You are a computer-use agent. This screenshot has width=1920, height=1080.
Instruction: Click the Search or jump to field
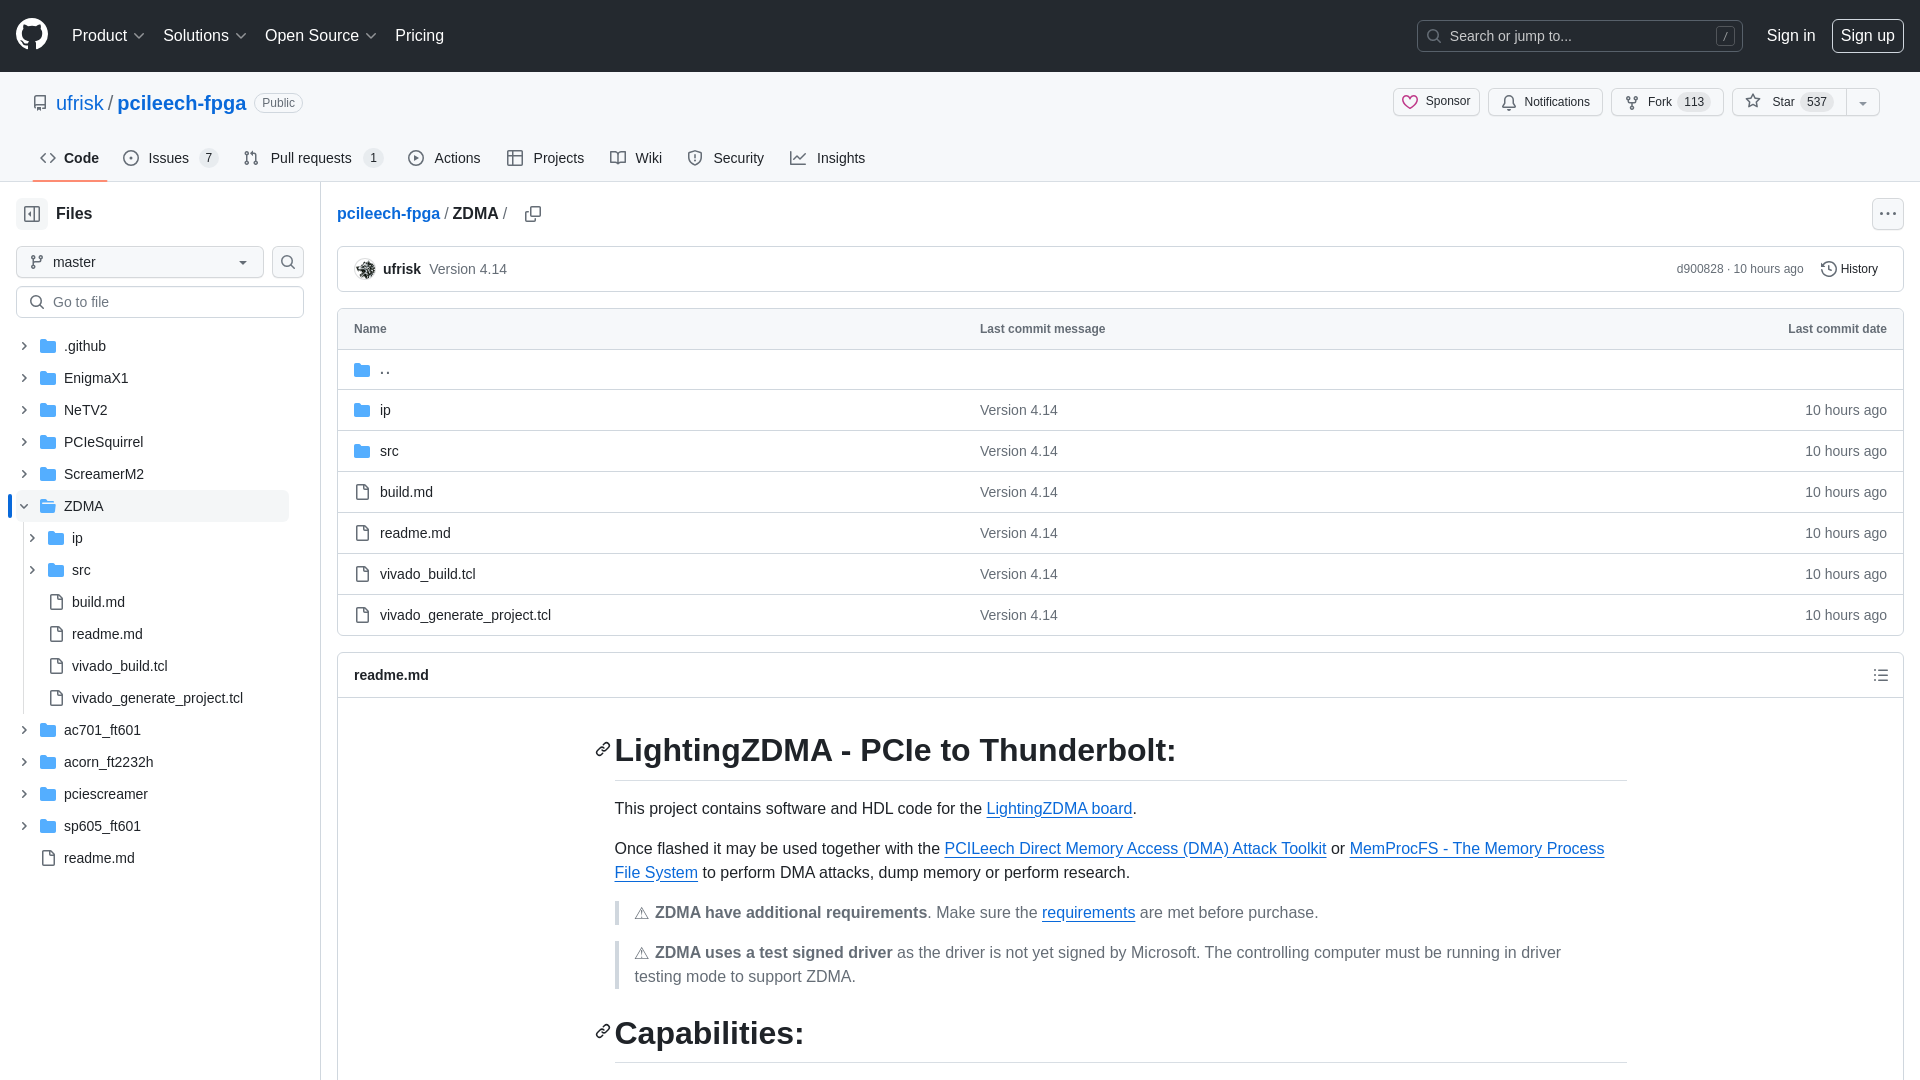tap(1579, 36)
